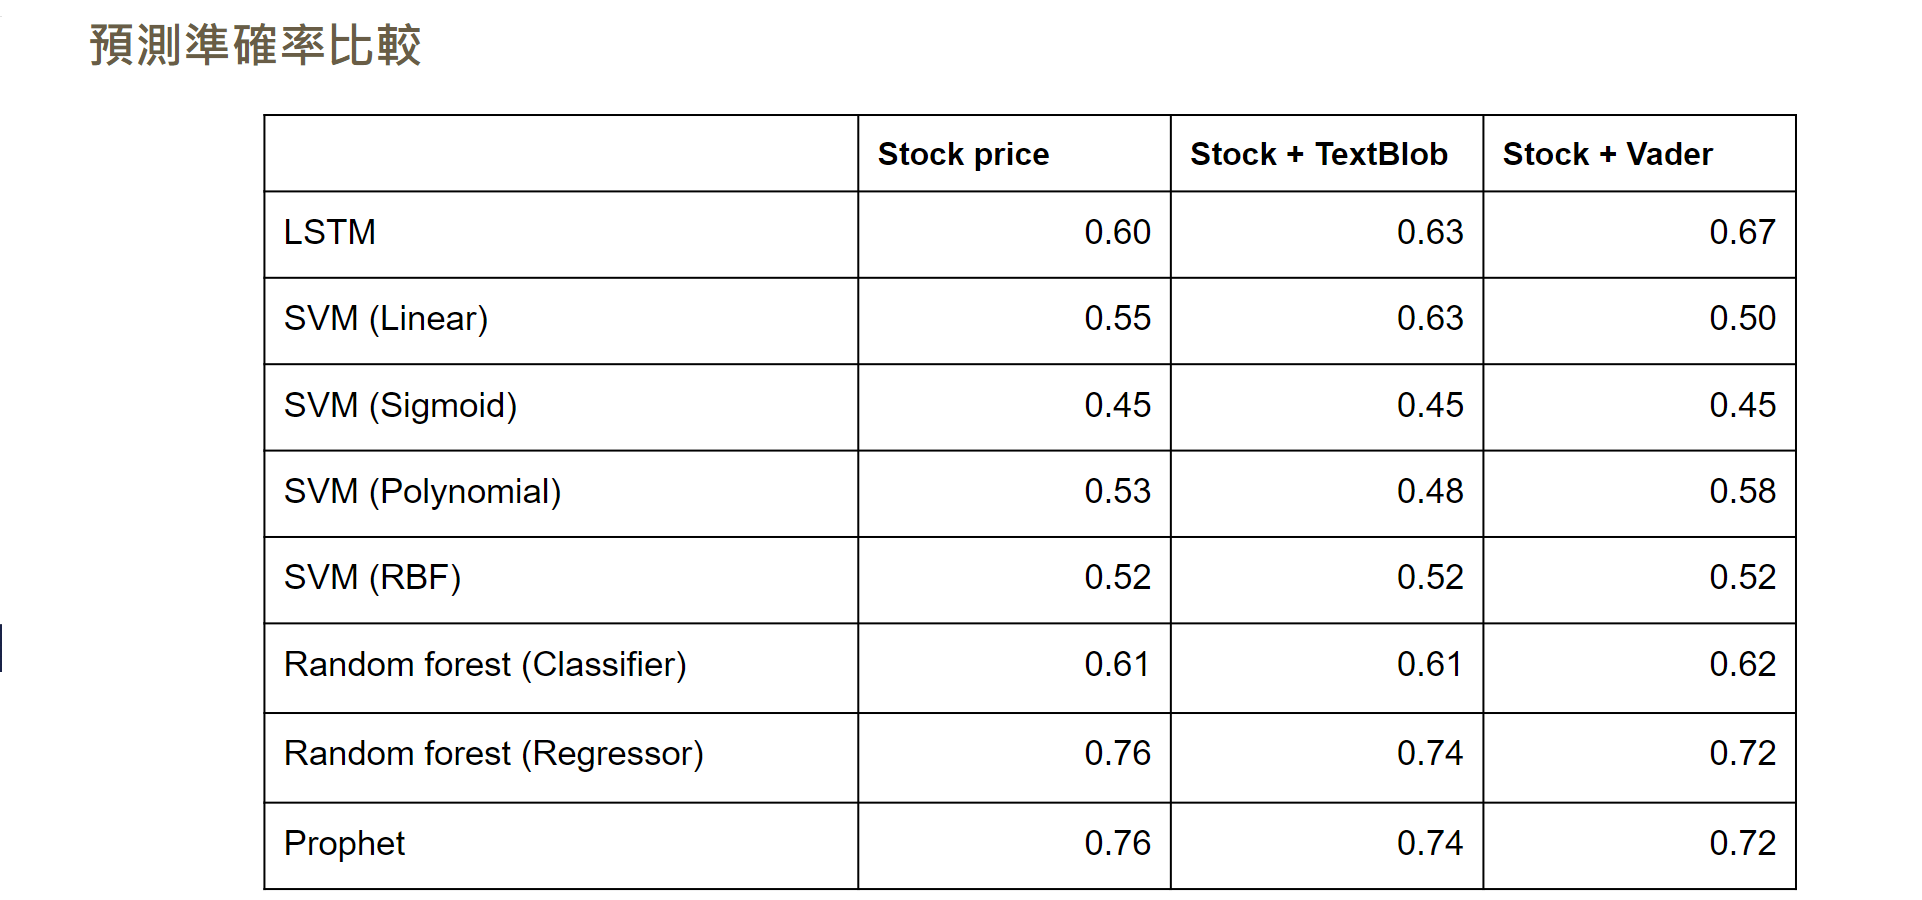
Task: Select the "Stock + Vader" header cell
Action: [x=1607, y=154]
